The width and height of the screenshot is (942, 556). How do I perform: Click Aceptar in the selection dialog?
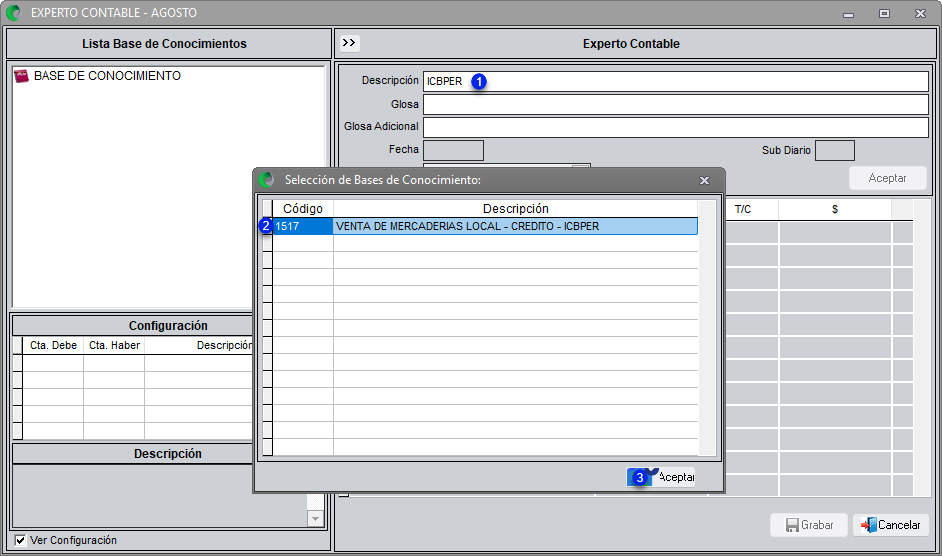pos(661,477)
